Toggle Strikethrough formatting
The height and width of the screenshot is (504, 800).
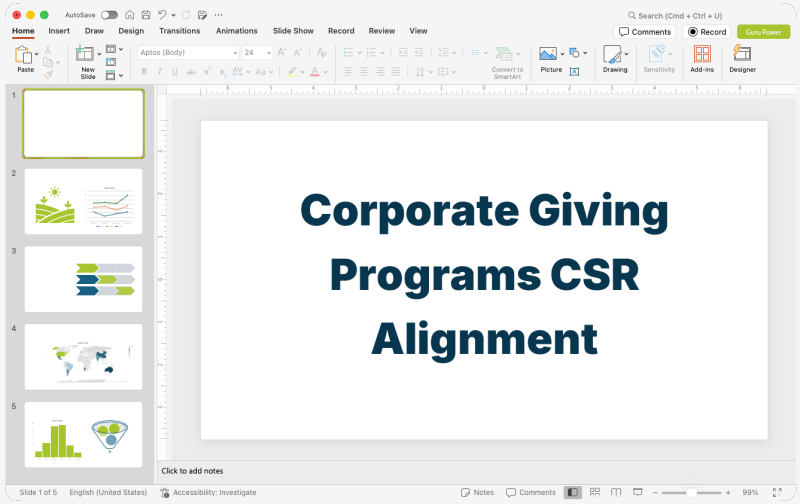click(191, 72)
